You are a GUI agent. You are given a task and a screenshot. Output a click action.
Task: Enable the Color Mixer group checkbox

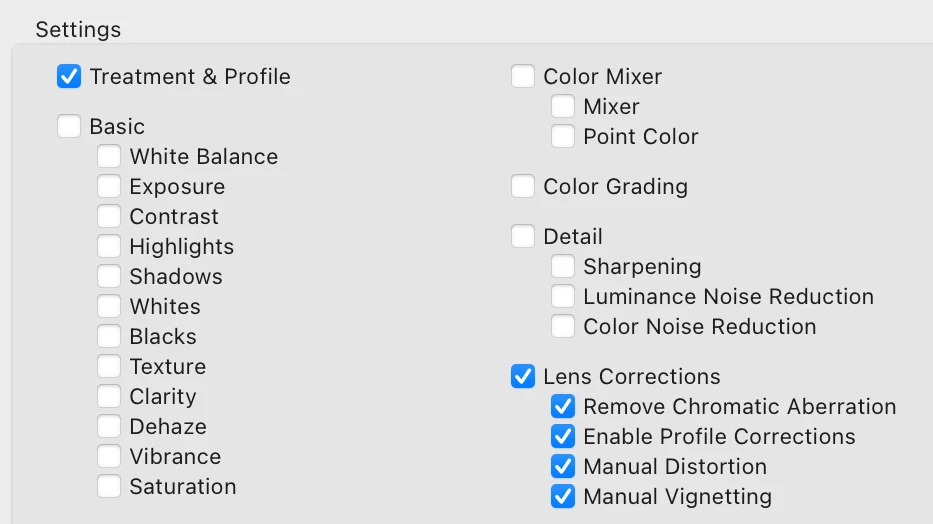(523, 77)
